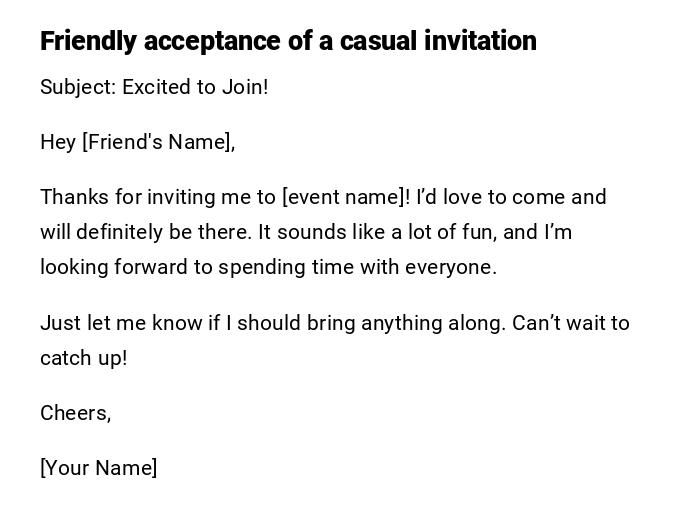Click the "catch up!" text
Viewport: 700px width, 530px height.
pos(84,358)
